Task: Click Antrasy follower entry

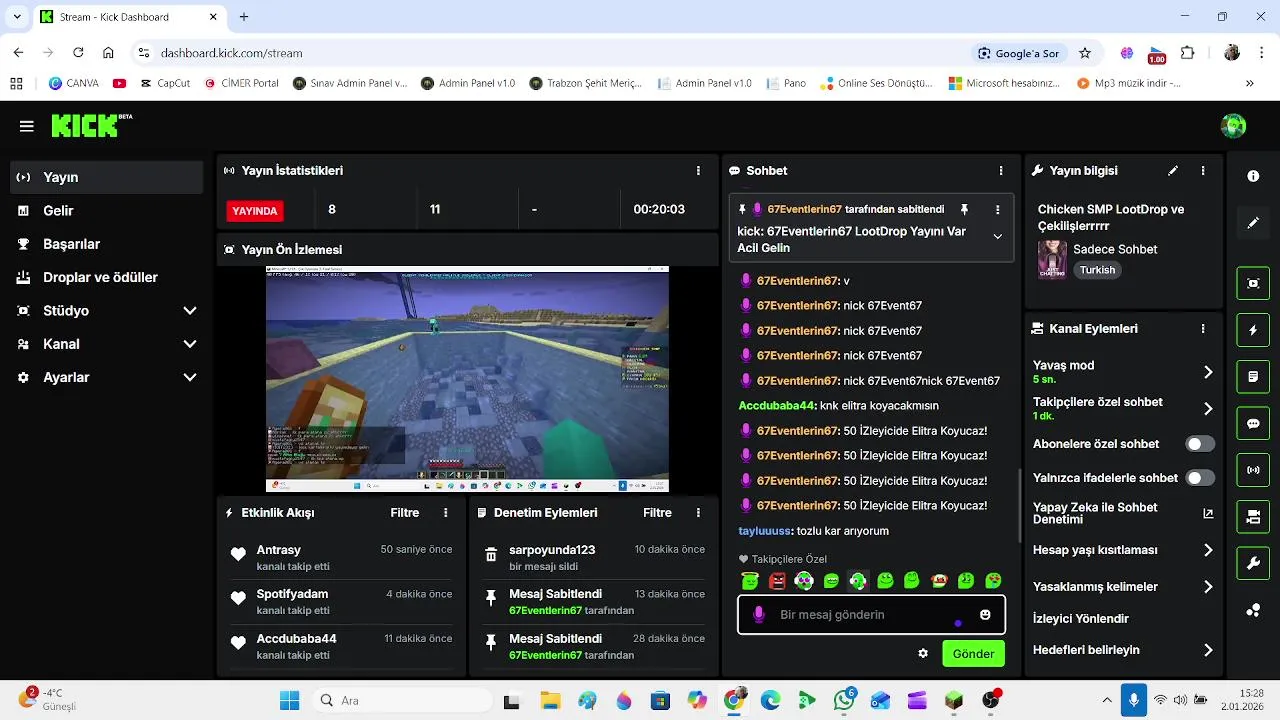Action: (341, 558)
